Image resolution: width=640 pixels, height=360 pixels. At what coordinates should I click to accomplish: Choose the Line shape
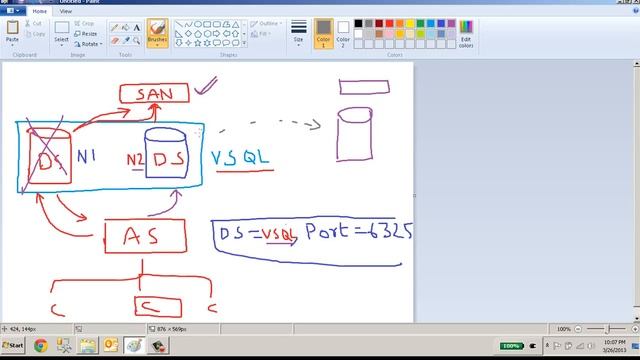(x=179, y=24)
